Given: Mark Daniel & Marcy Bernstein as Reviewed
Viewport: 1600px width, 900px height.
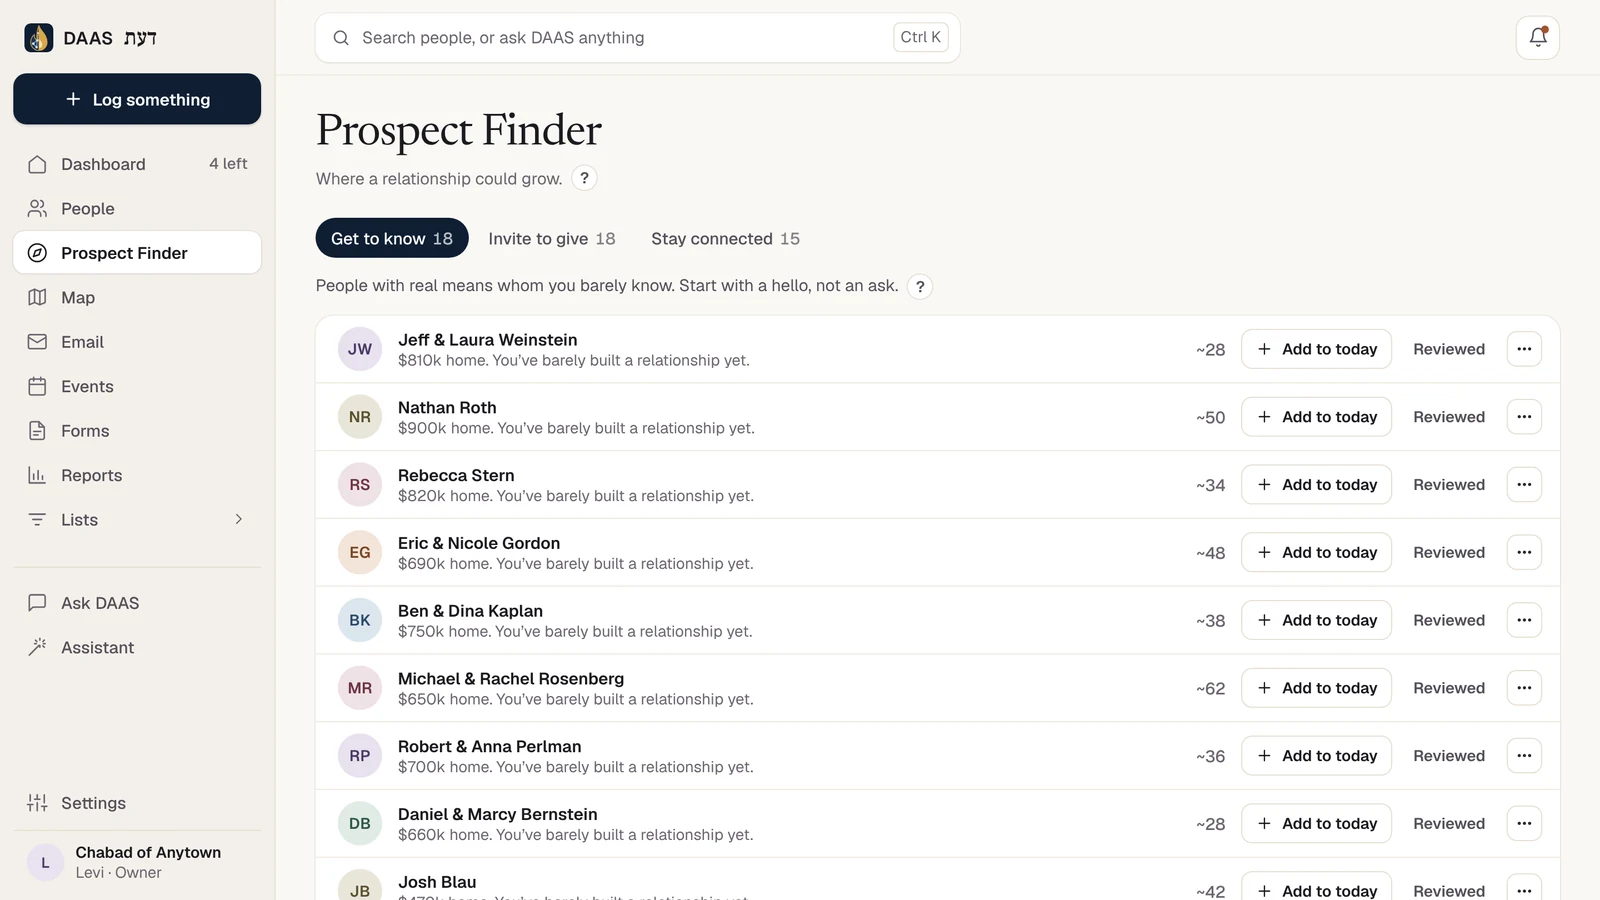Looking at the screenshot, I should (x=1449, y=824).
